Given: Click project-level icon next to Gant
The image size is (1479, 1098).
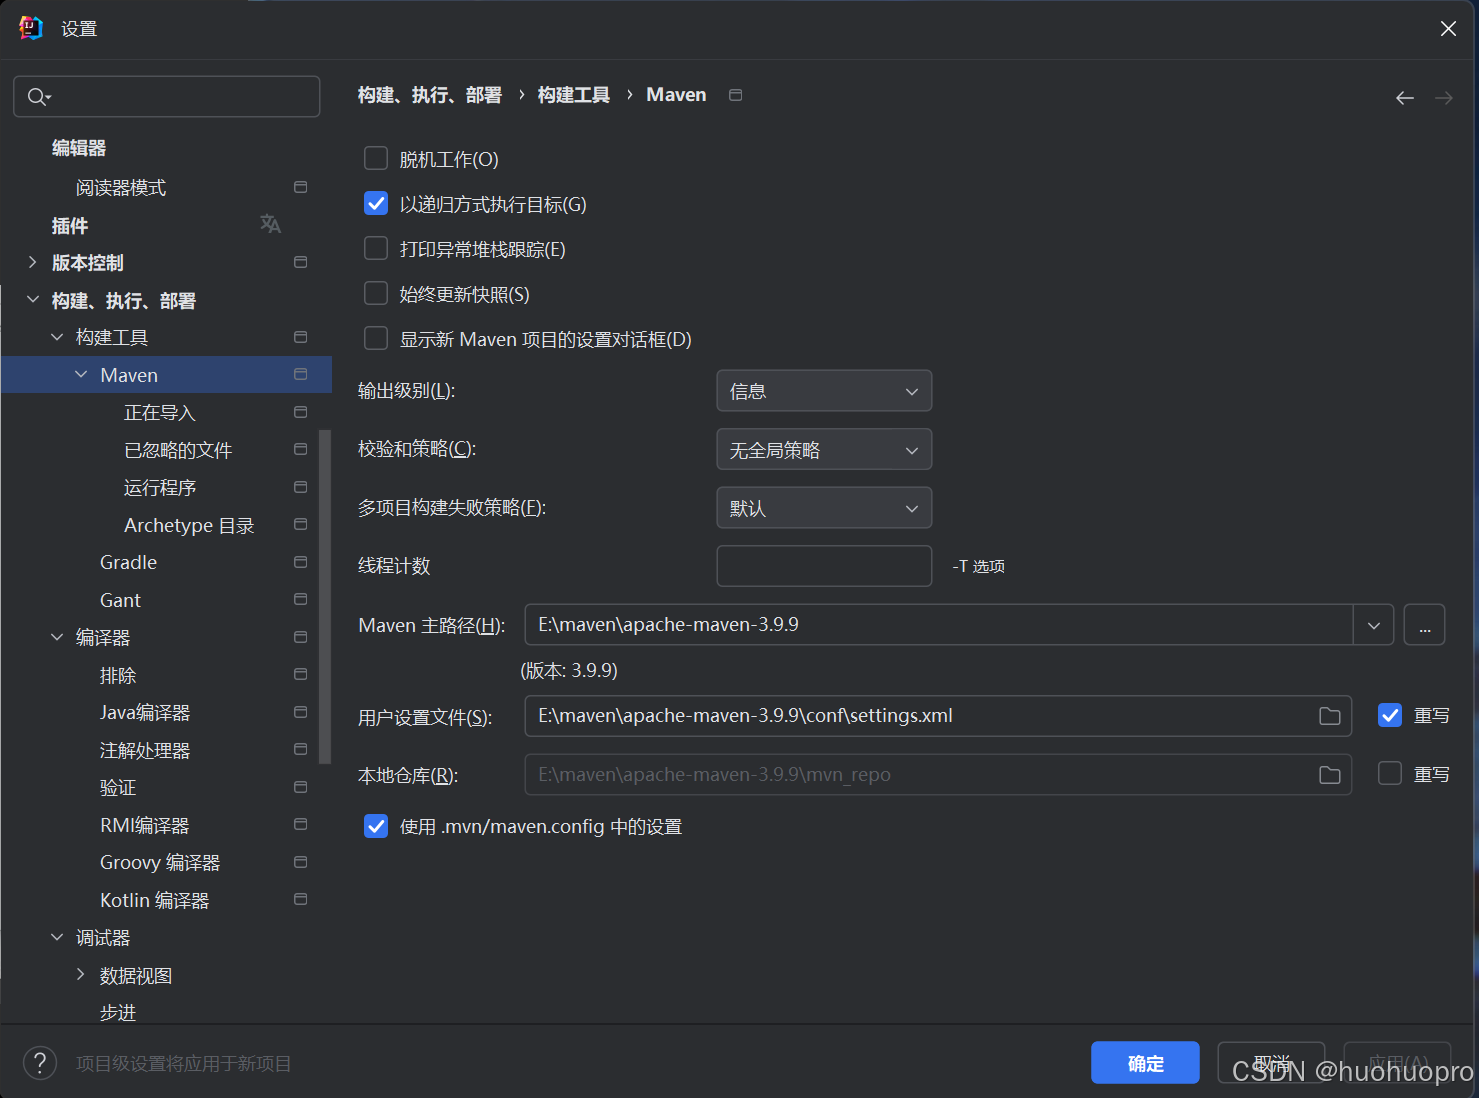Looking at the screenshot, I should (x=300, y=599).
